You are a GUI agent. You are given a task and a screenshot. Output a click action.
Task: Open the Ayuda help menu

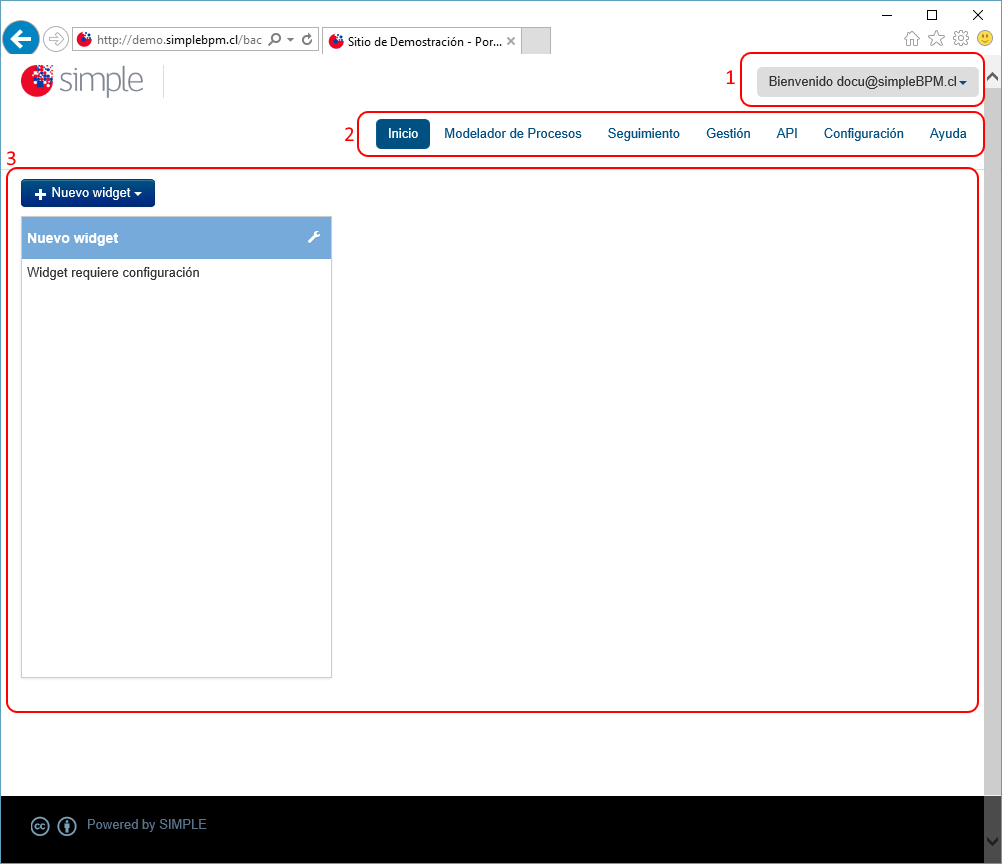tap(948, 134)
